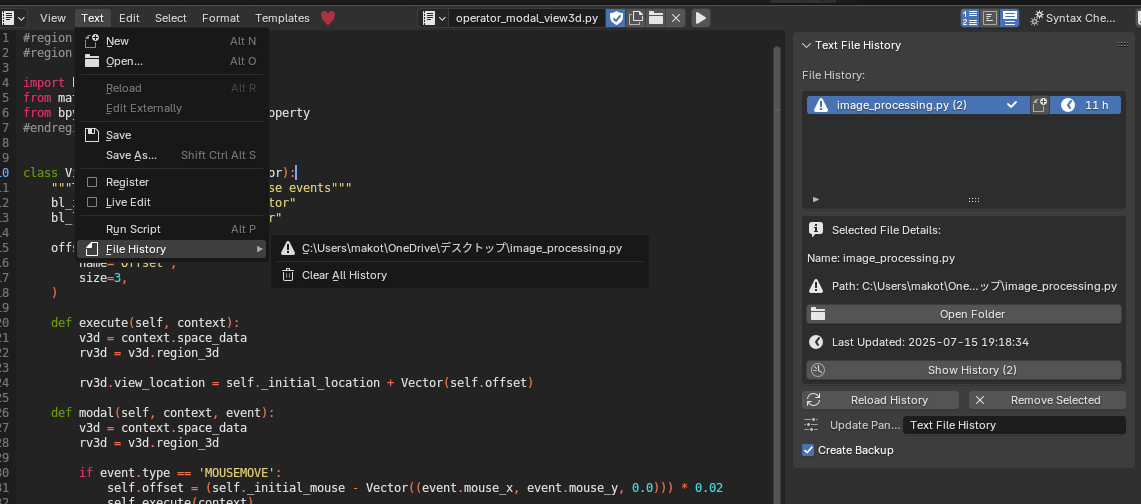
Task: Unlink the text with the X icon
Action: [676, 18]
